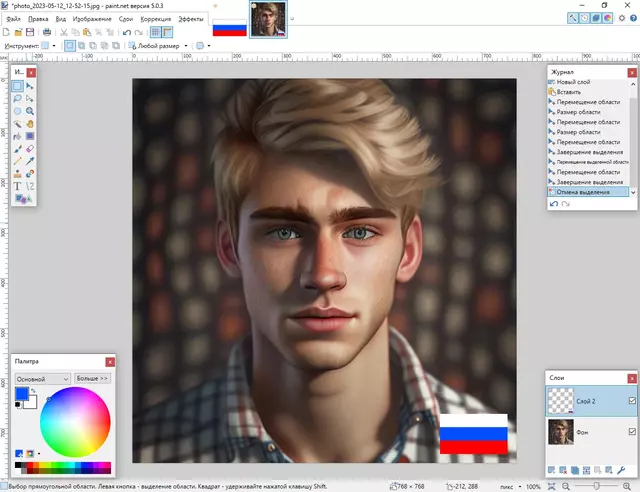
Task: Toggle History window button at top right
Action: (584, 18)
